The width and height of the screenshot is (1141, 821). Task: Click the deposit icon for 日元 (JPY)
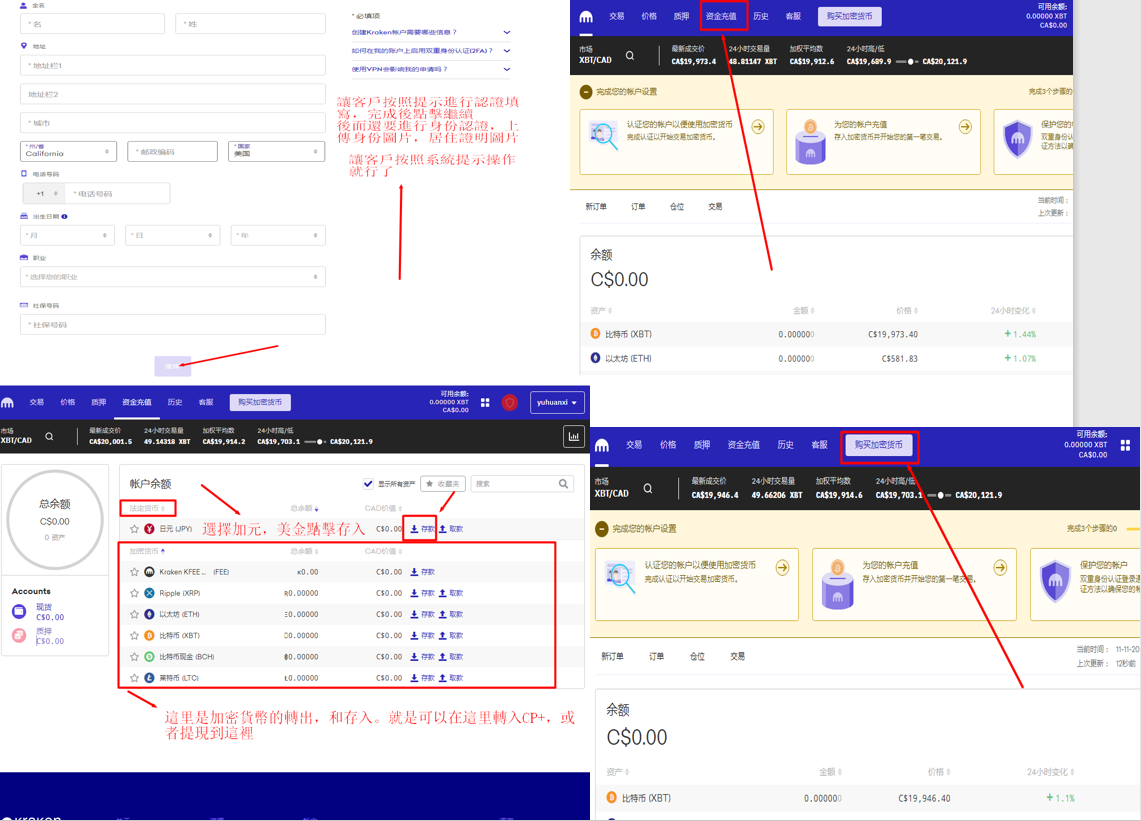414,529
